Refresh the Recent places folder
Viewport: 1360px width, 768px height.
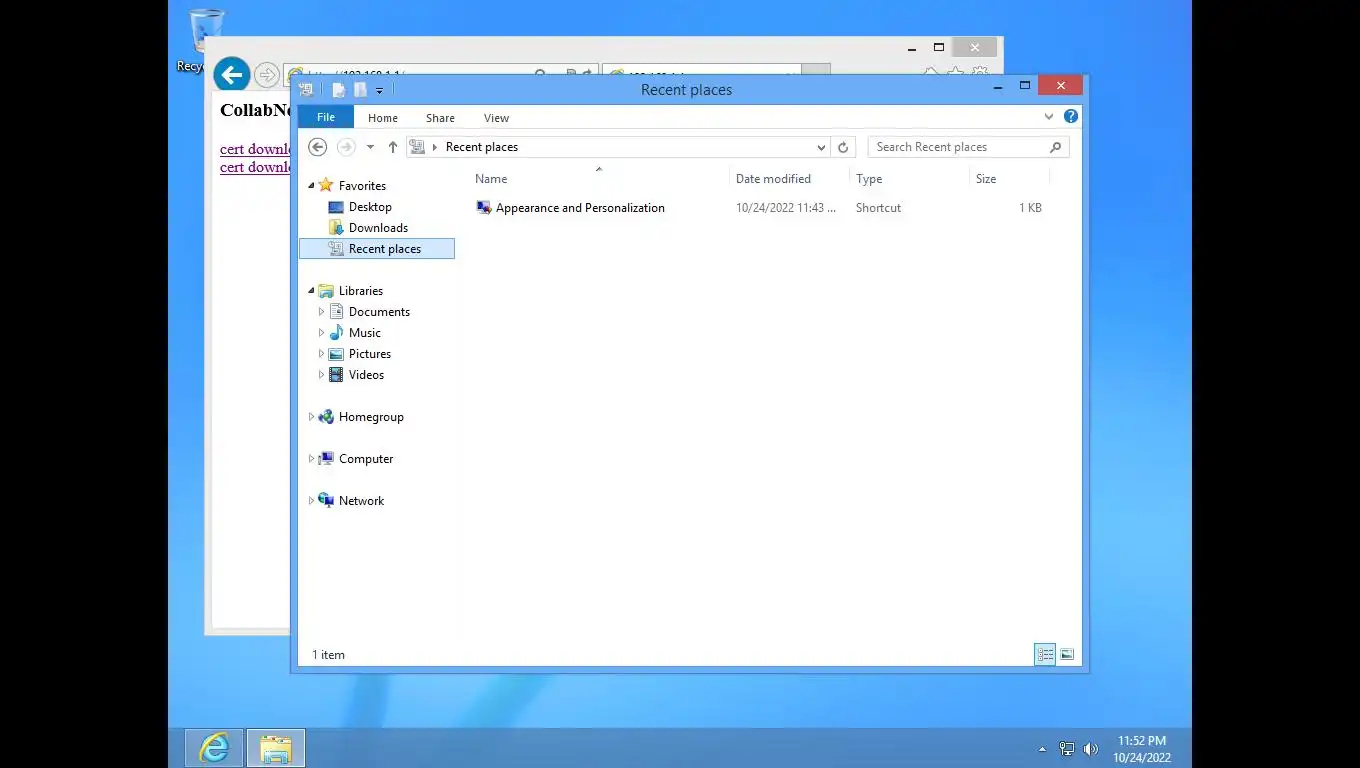(x=843, y=147)
